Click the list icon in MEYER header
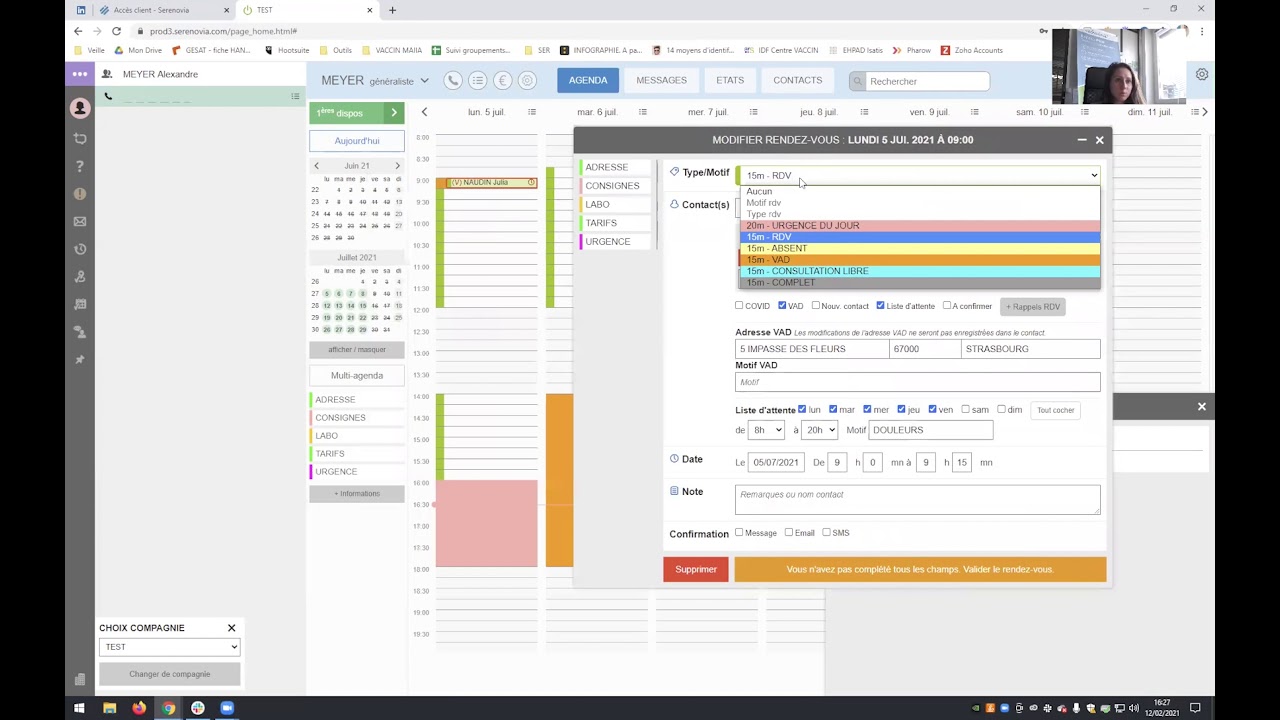This screenshot has height=720, width=1280. tap(478, 81)
